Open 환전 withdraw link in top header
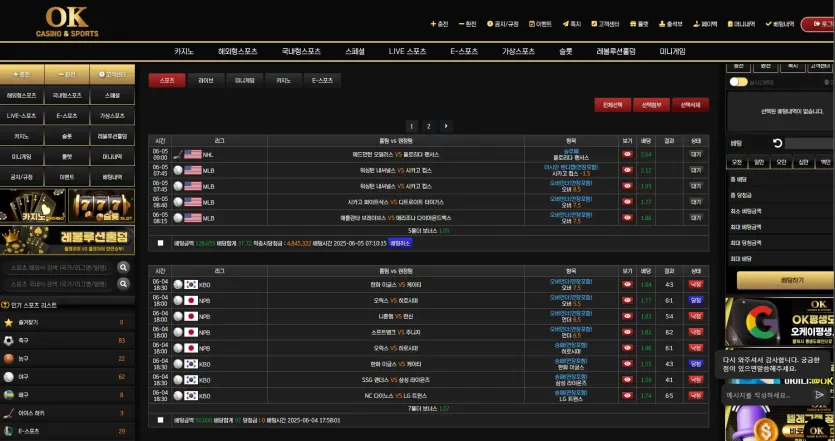The image size is (835, 441). [x=468, y=24]
